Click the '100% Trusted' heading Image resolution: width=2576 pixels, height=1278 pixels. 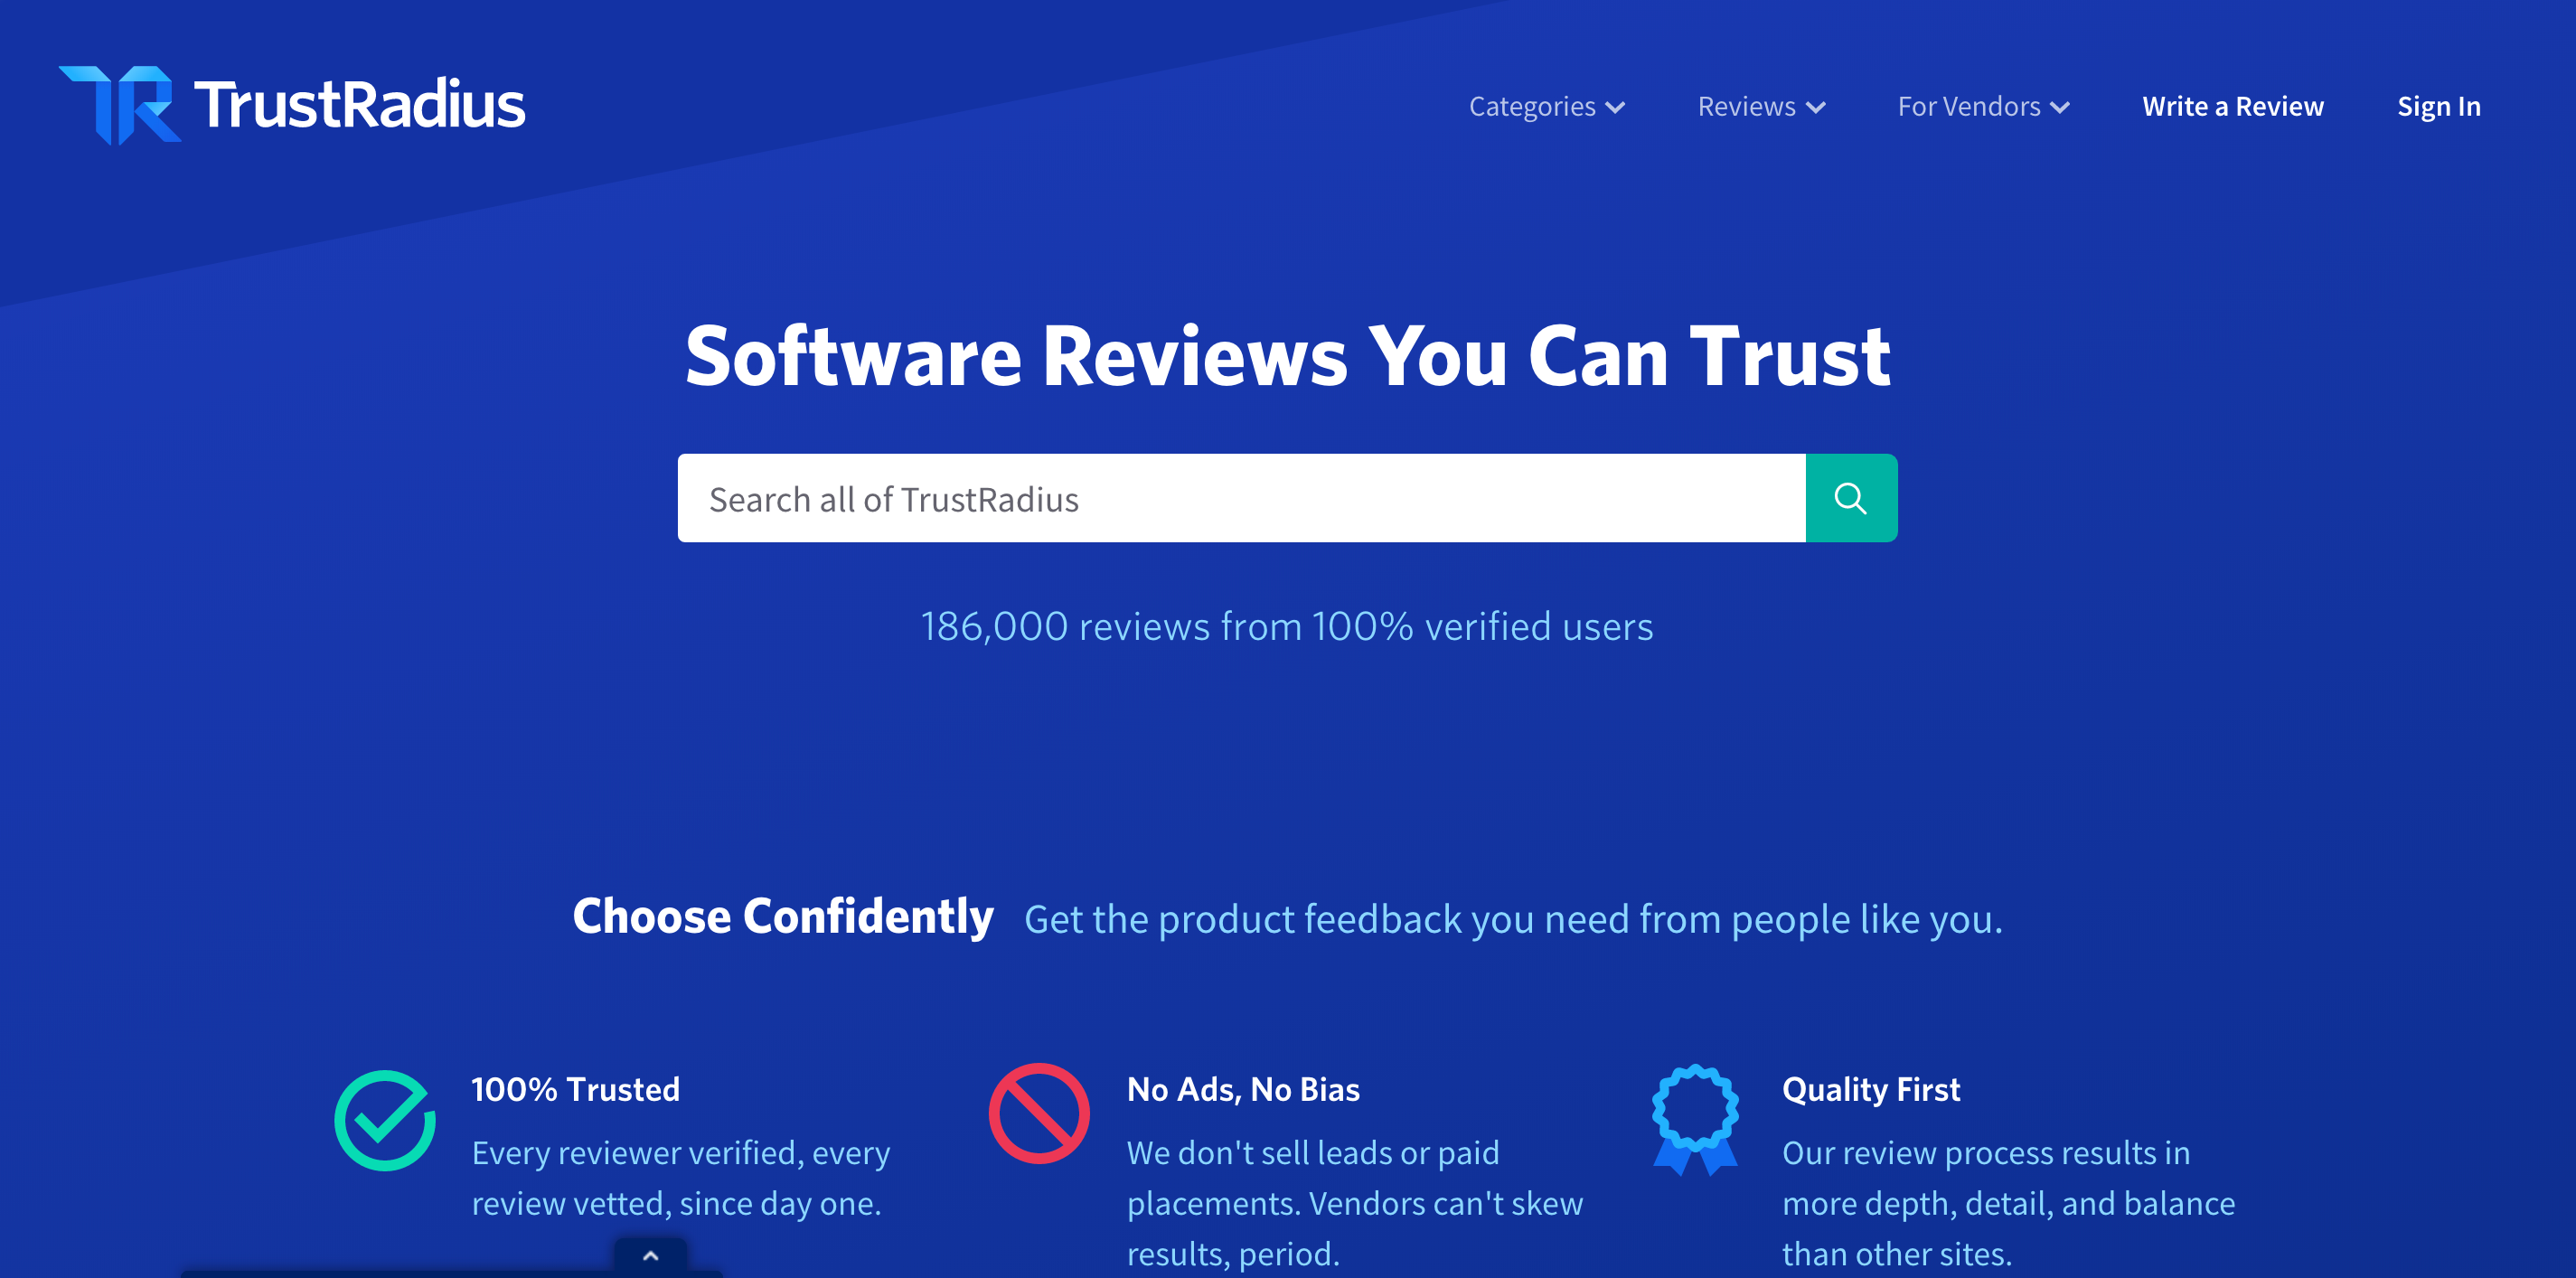click(x=575, y=1089)
